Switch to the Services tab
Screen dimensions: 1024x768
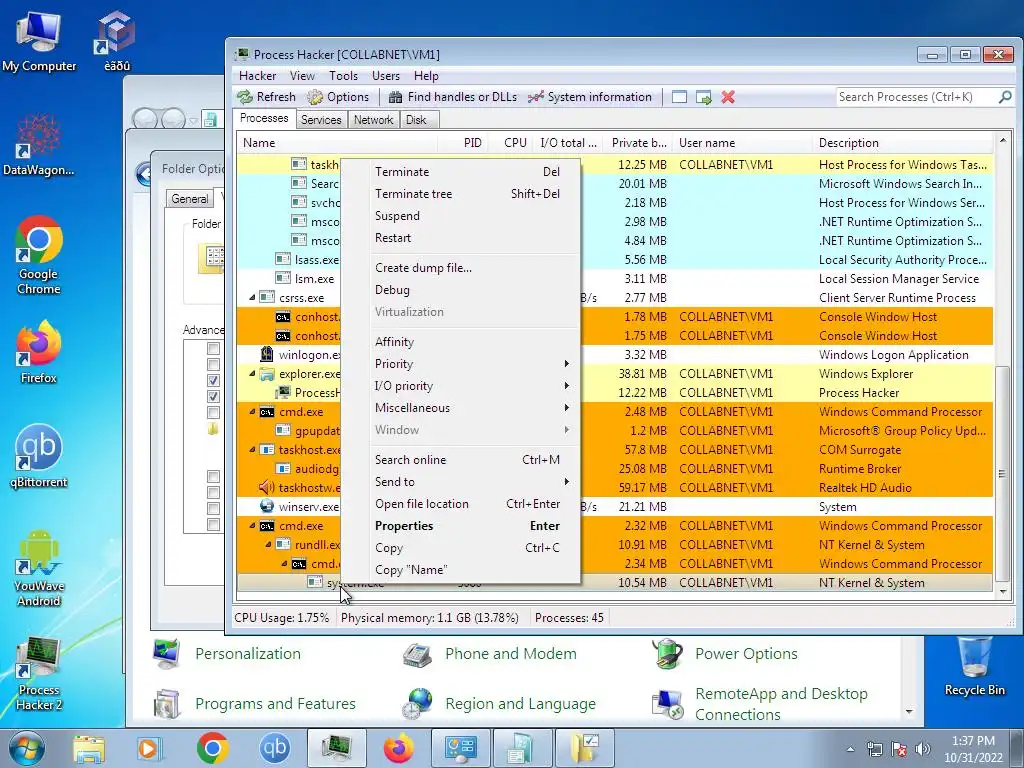click(321, 120)
